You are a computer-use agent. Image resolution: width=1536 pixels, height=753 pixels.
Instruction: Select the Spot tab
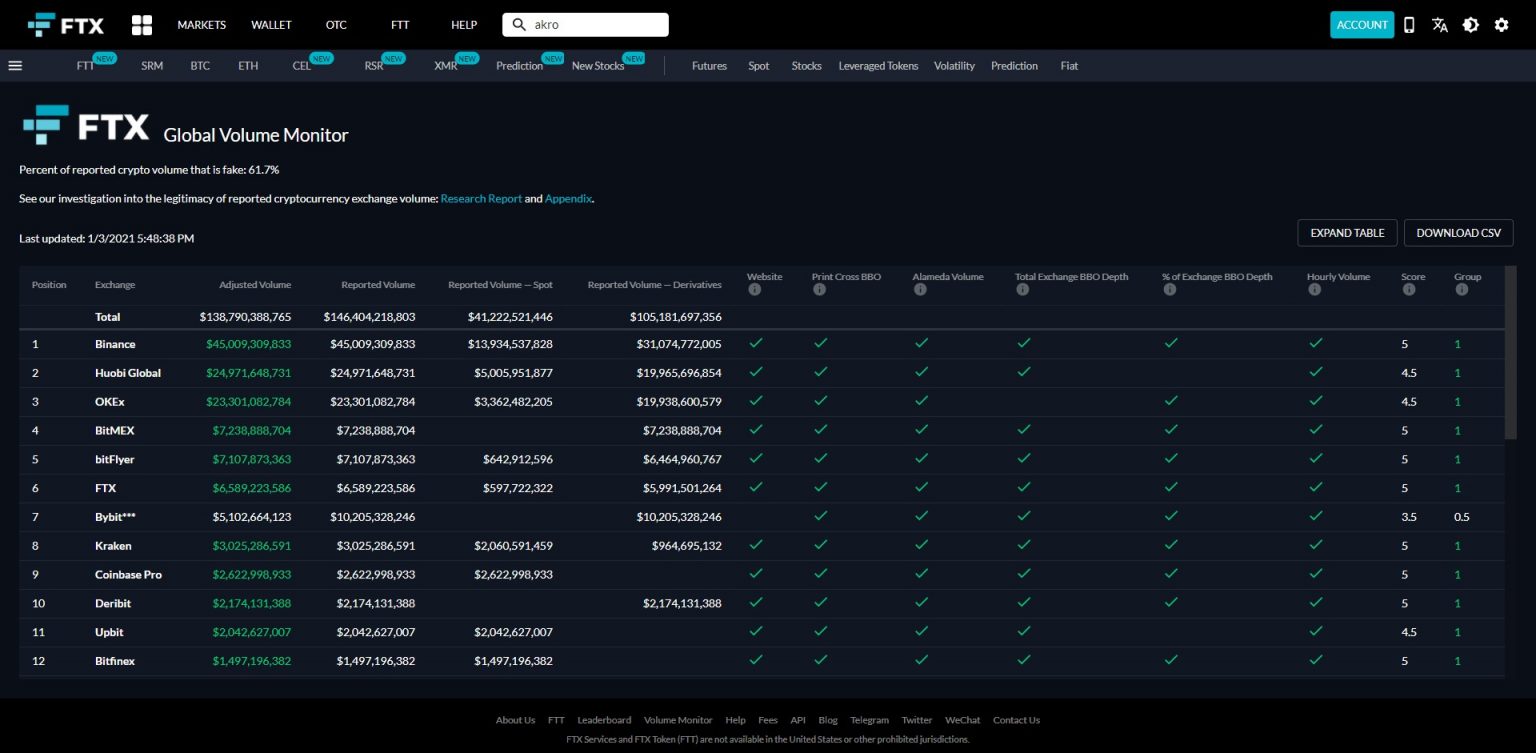(x=759, y=66)
